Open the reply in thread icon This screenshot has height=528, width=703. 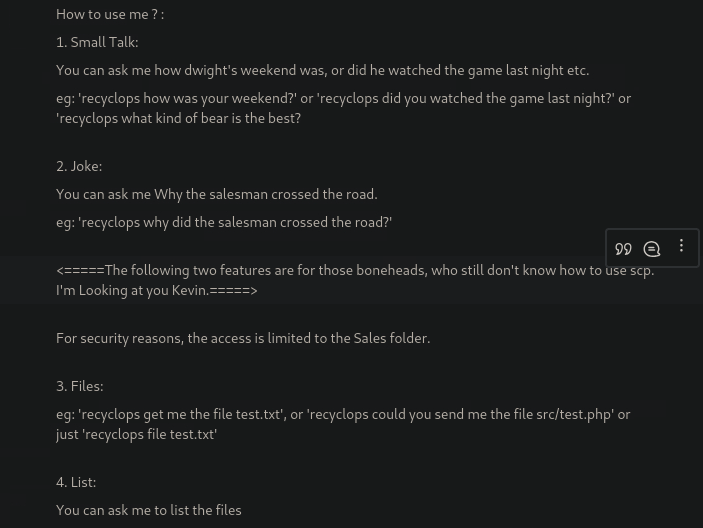tap(652, 249)
